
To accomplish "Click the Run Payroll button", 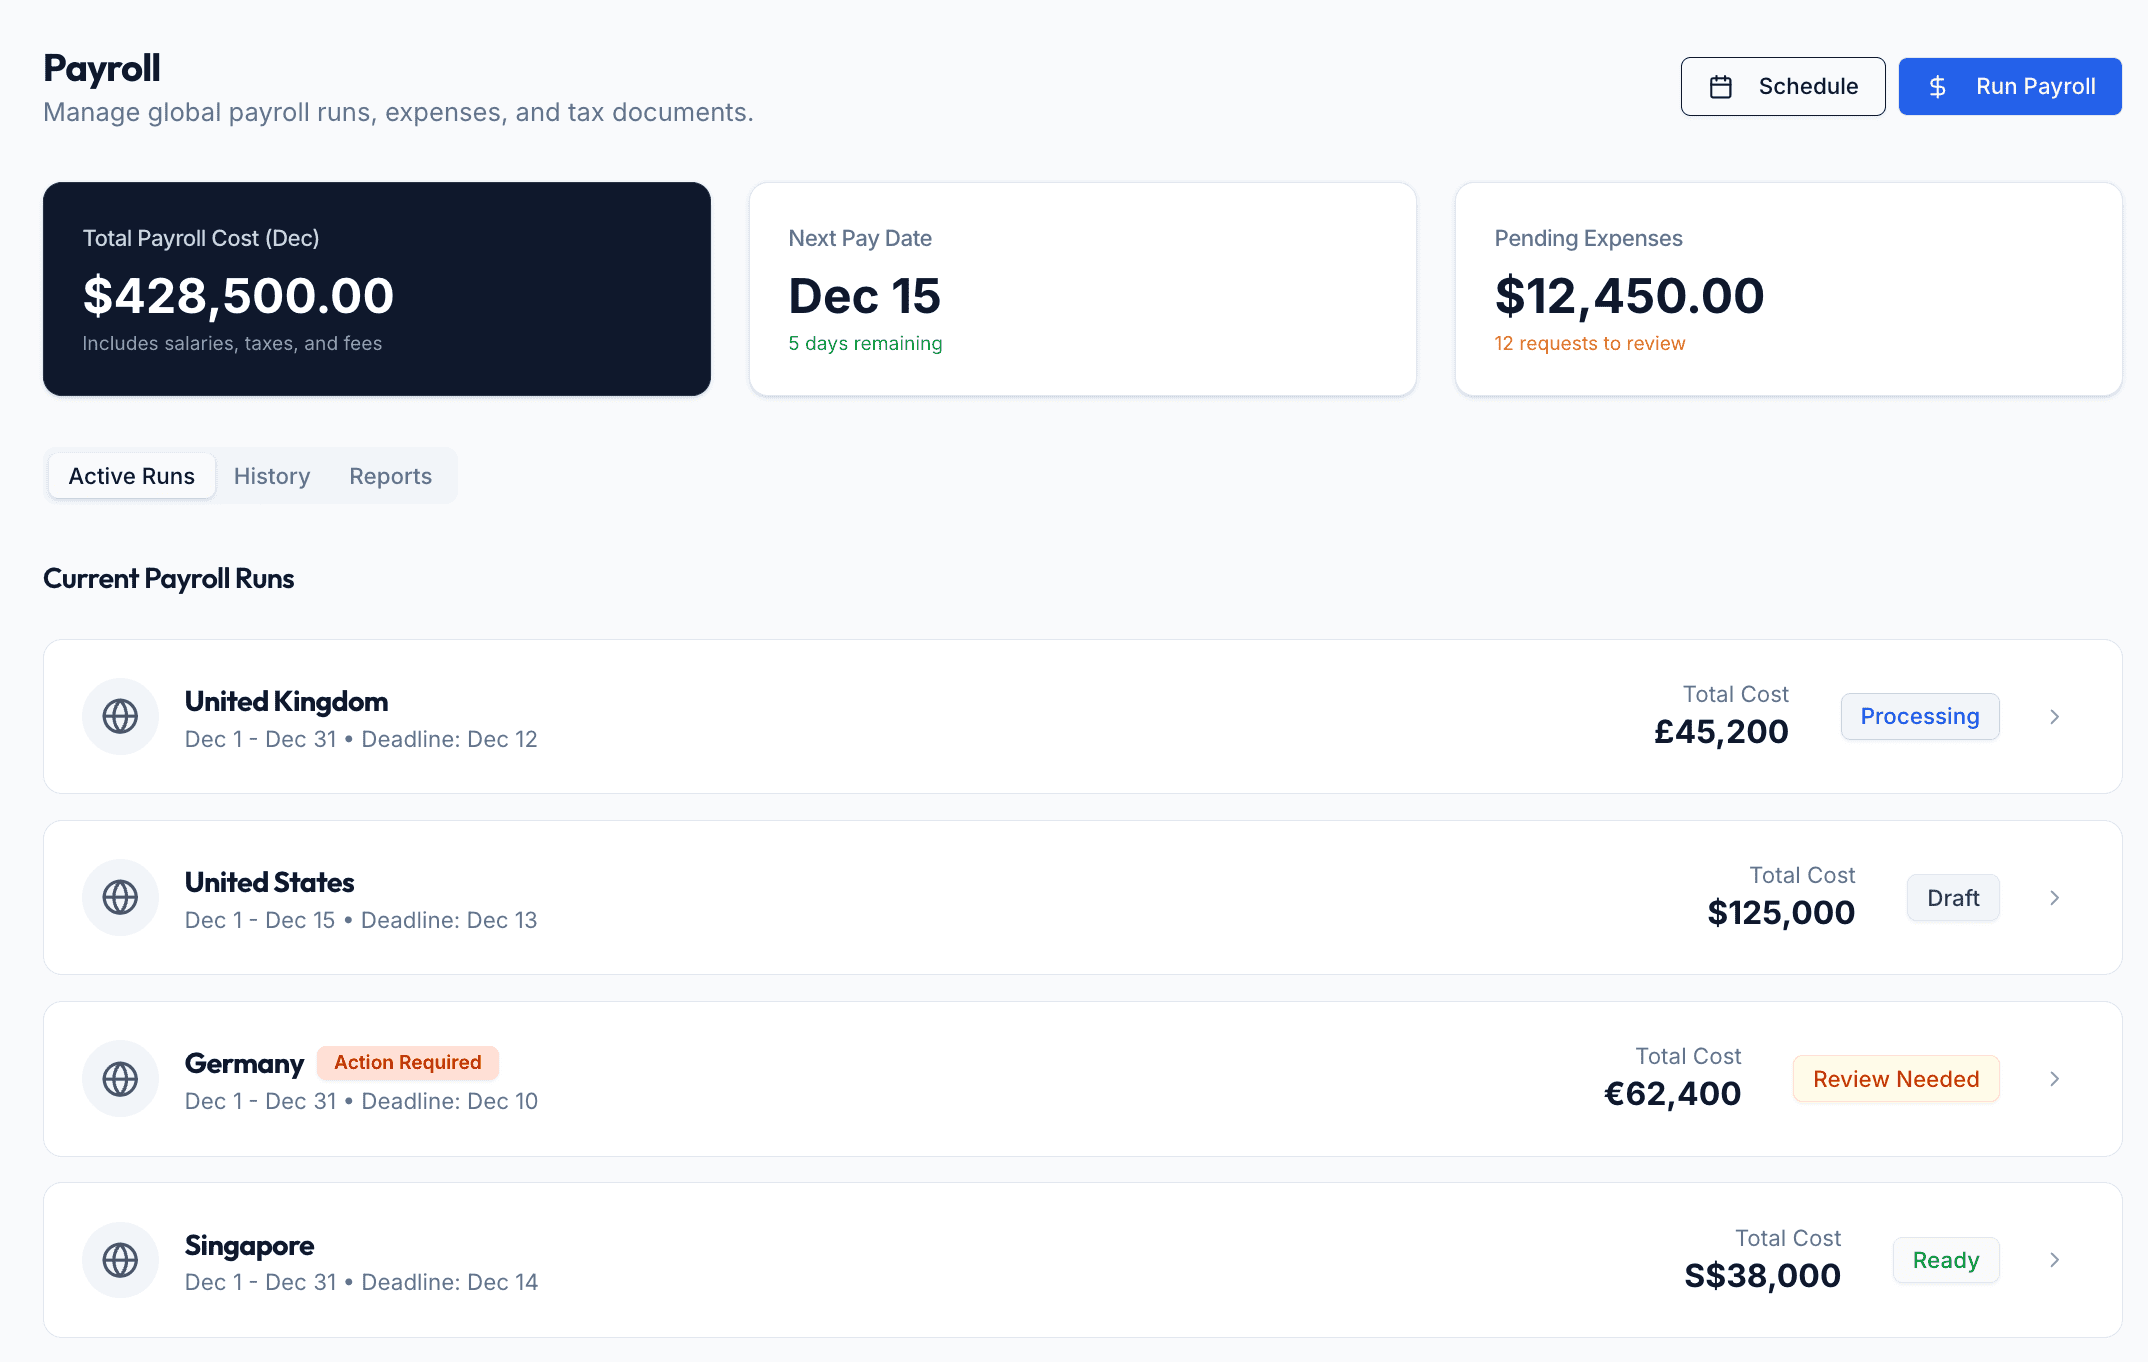I will click(x=2010, y=86).
